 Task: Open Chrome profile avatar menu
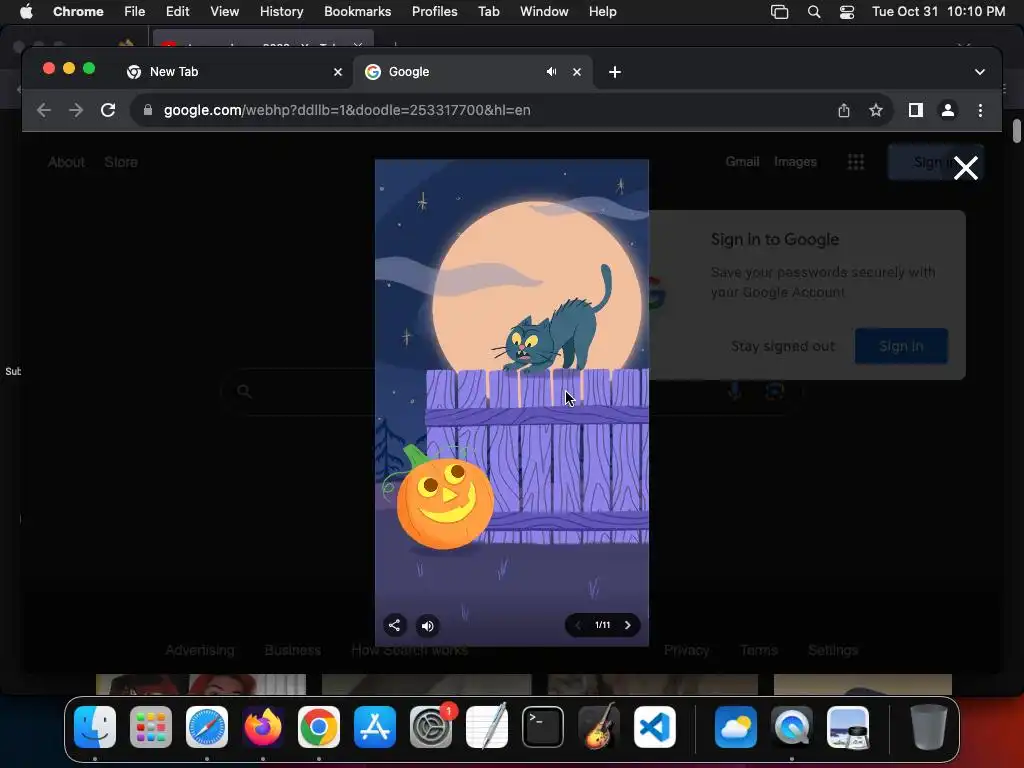pos(948,110)
